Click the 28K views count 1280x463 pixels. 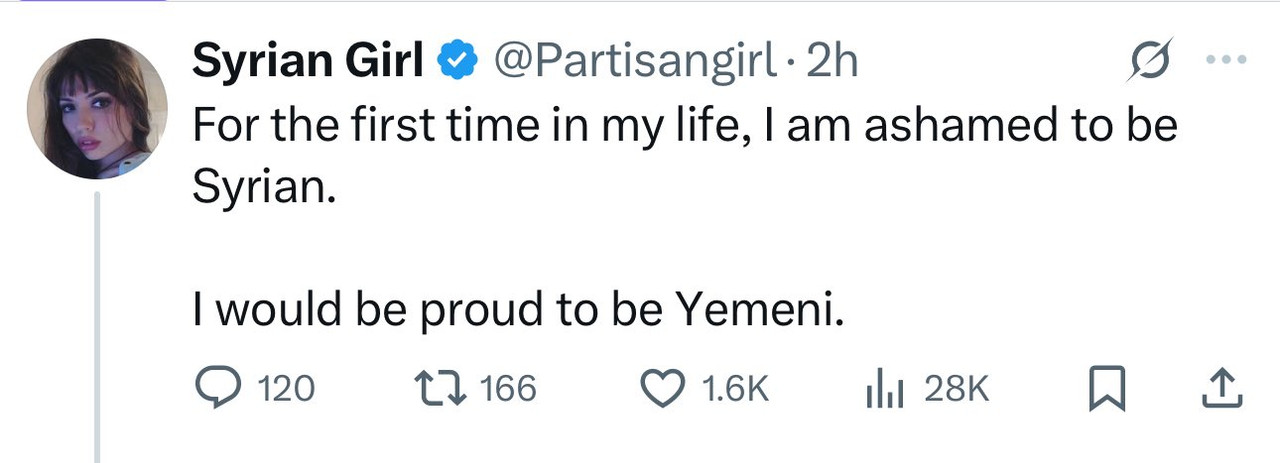pyautogui.click(x=957, y=389)
